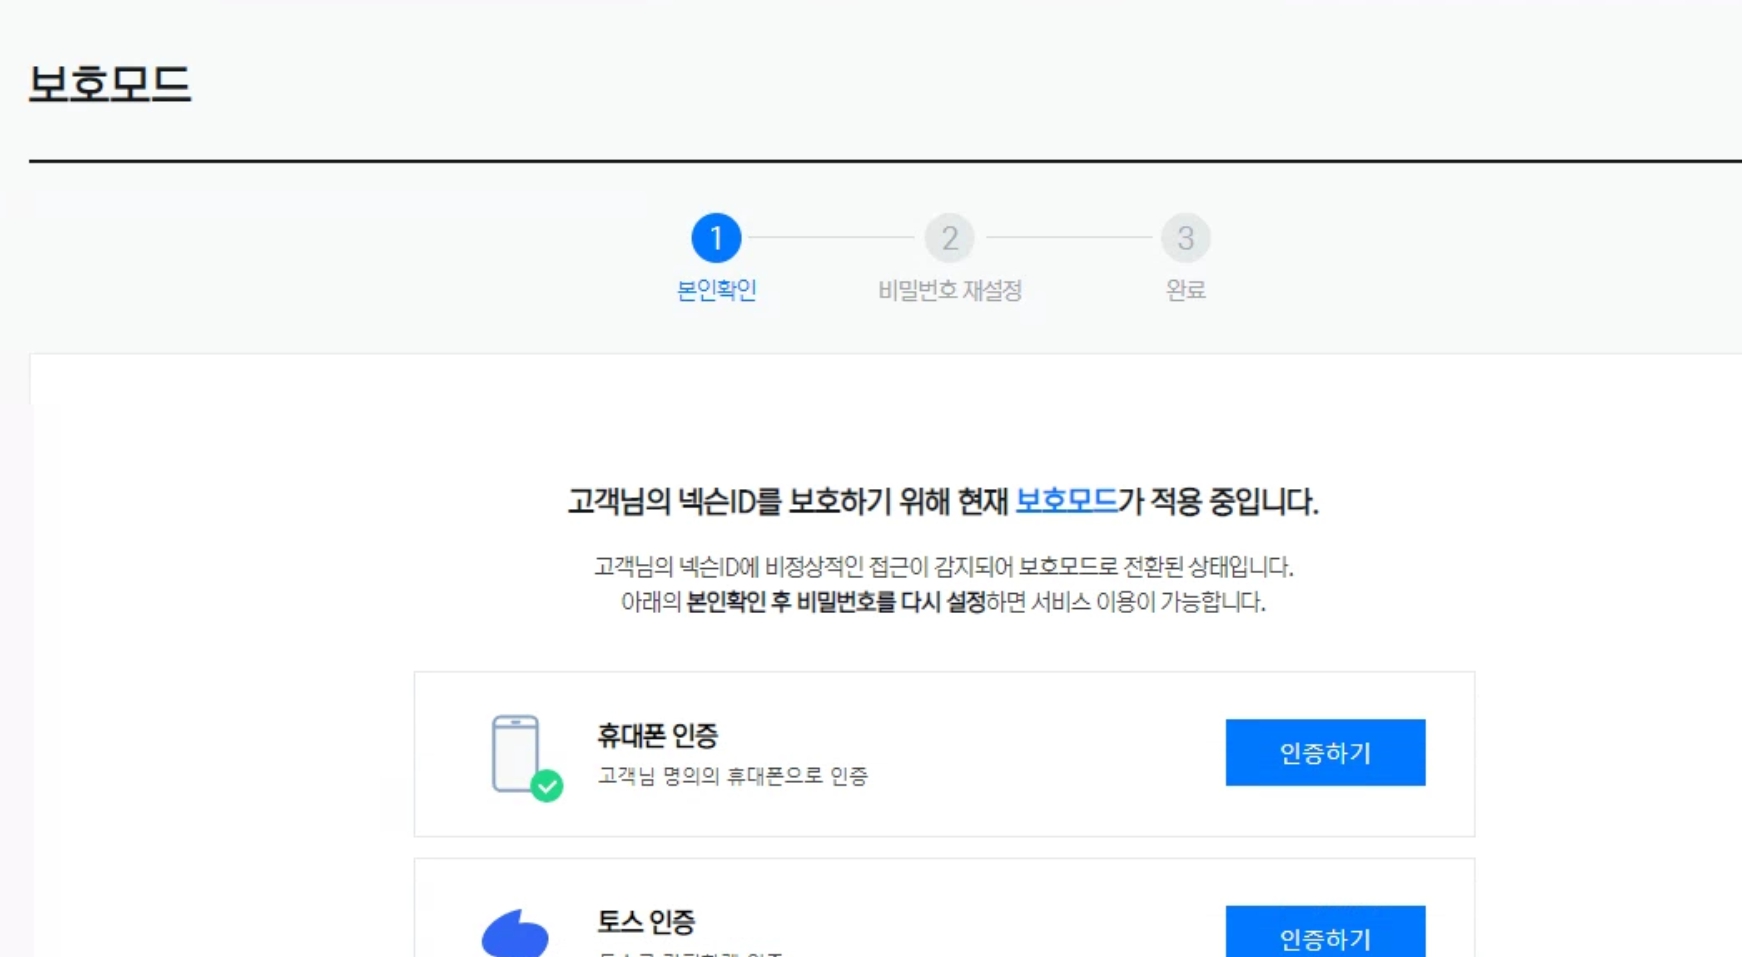Click bold text 본인확인 후 비밀번호를 다시 설정

(x=836, y=602)
